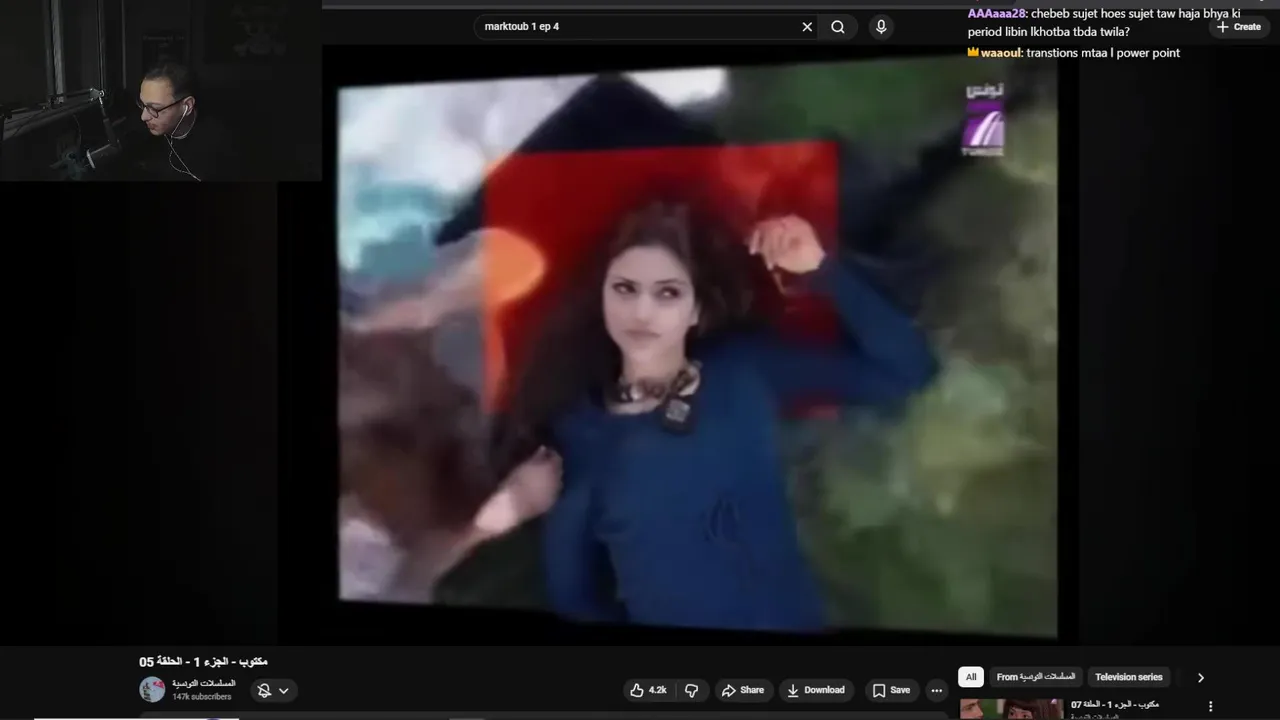This screenshot has width=1280, height=720.
Task: Click username AAAaaa28 in the chat
Action: pyautogui.click(x=996, y=14)
